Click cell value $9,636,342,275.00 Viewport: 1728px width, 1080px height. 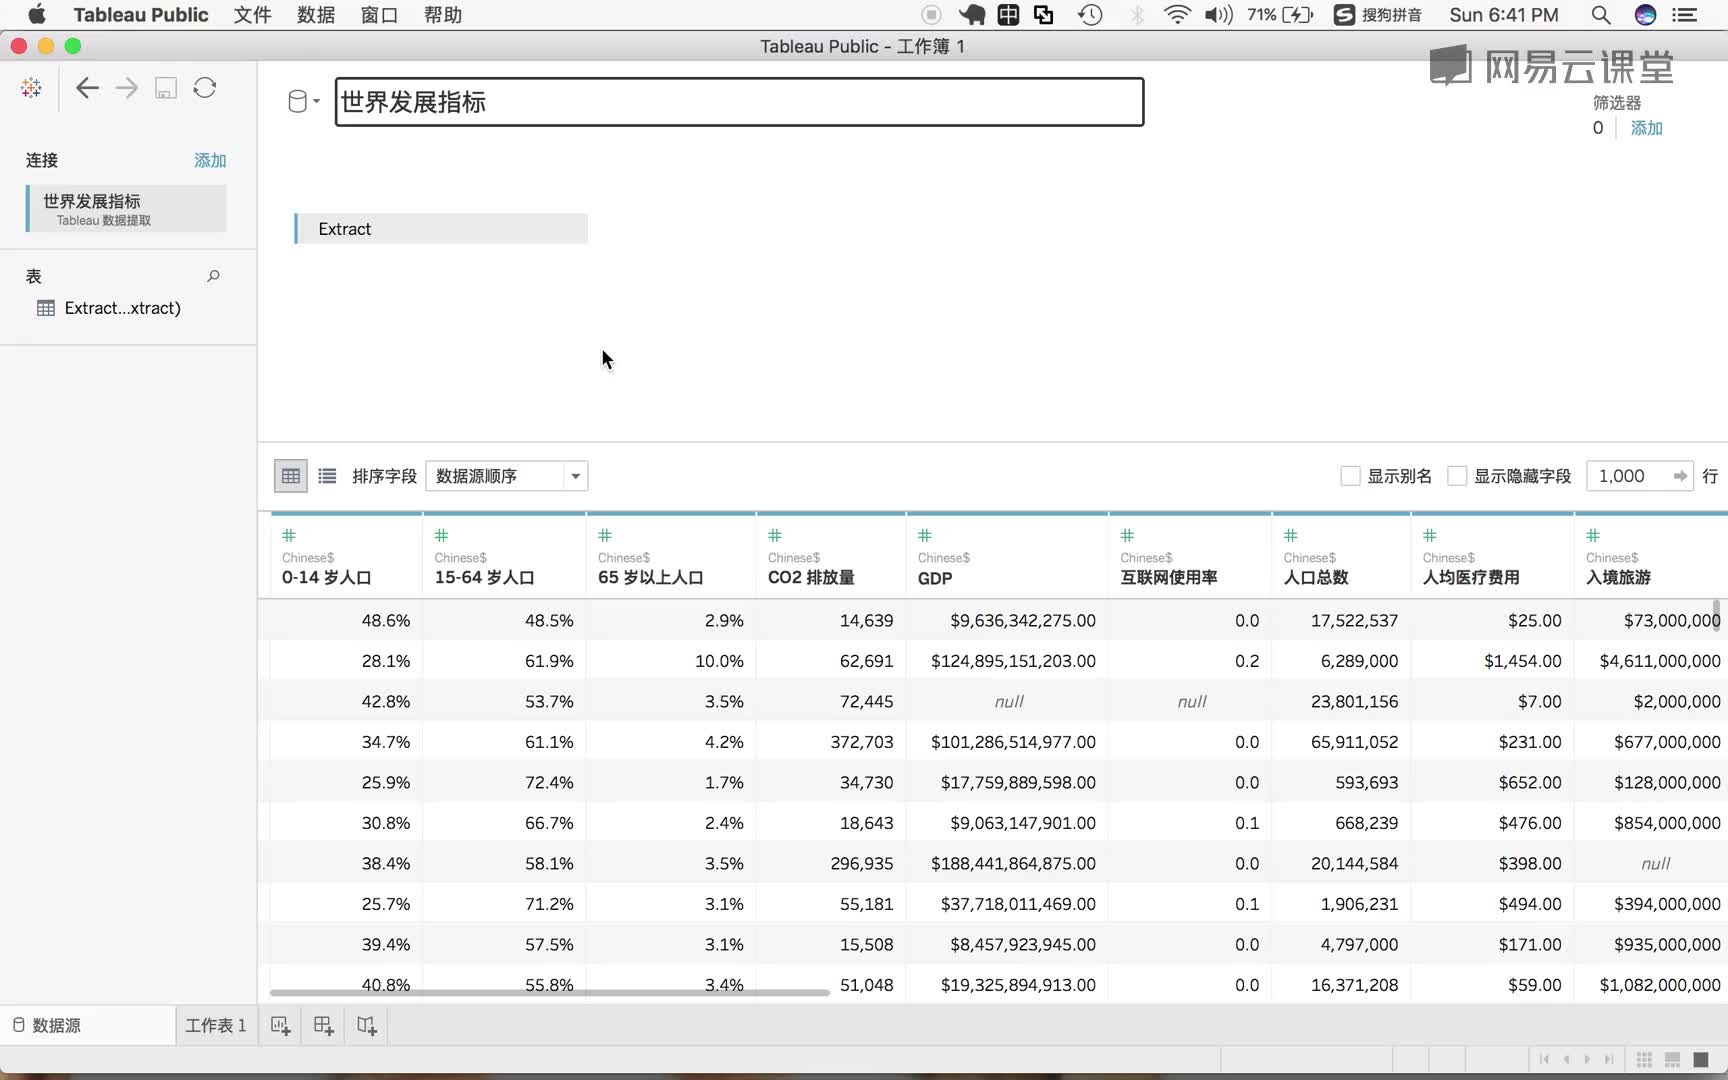point(1023,620)
